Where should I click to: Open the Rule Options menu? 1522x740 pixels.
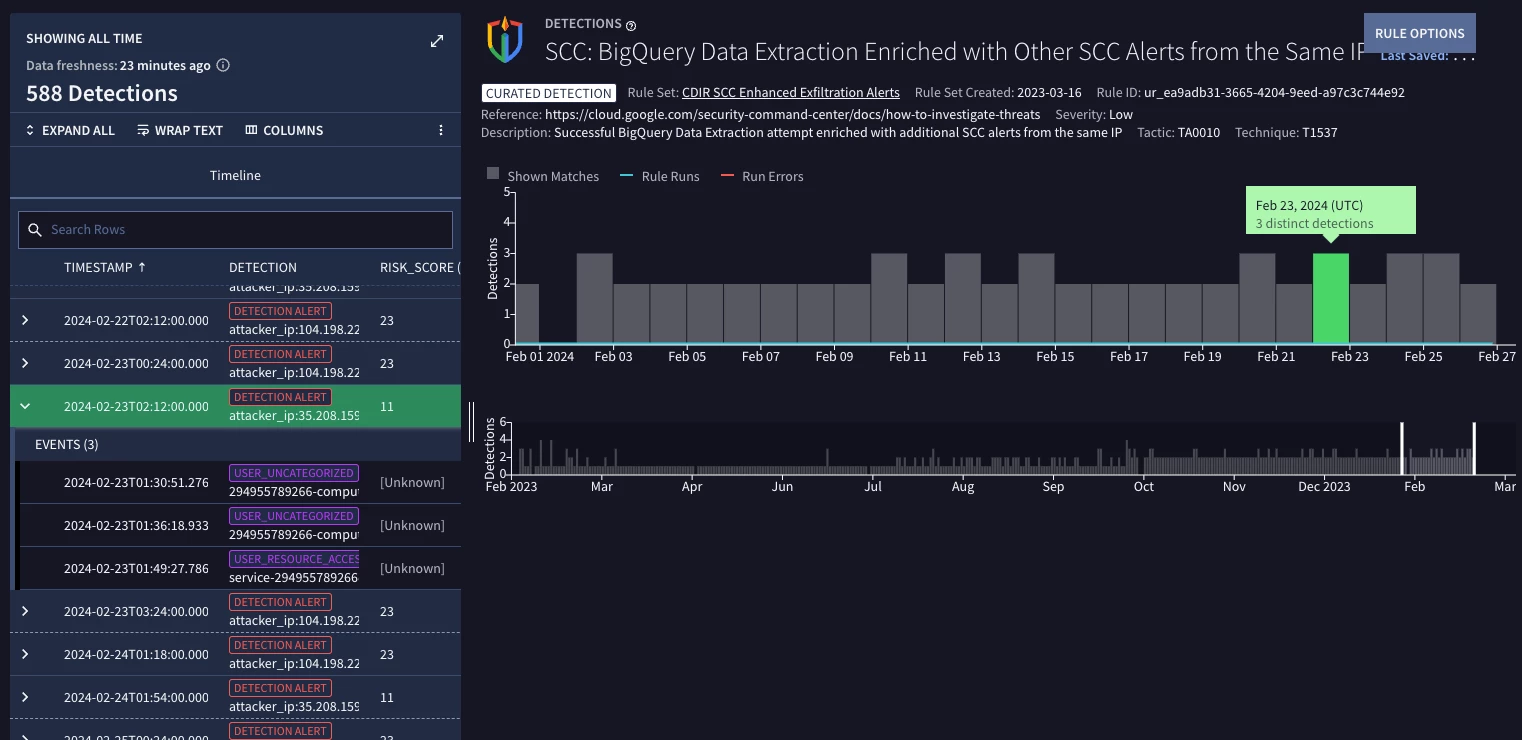(1419, 33)
